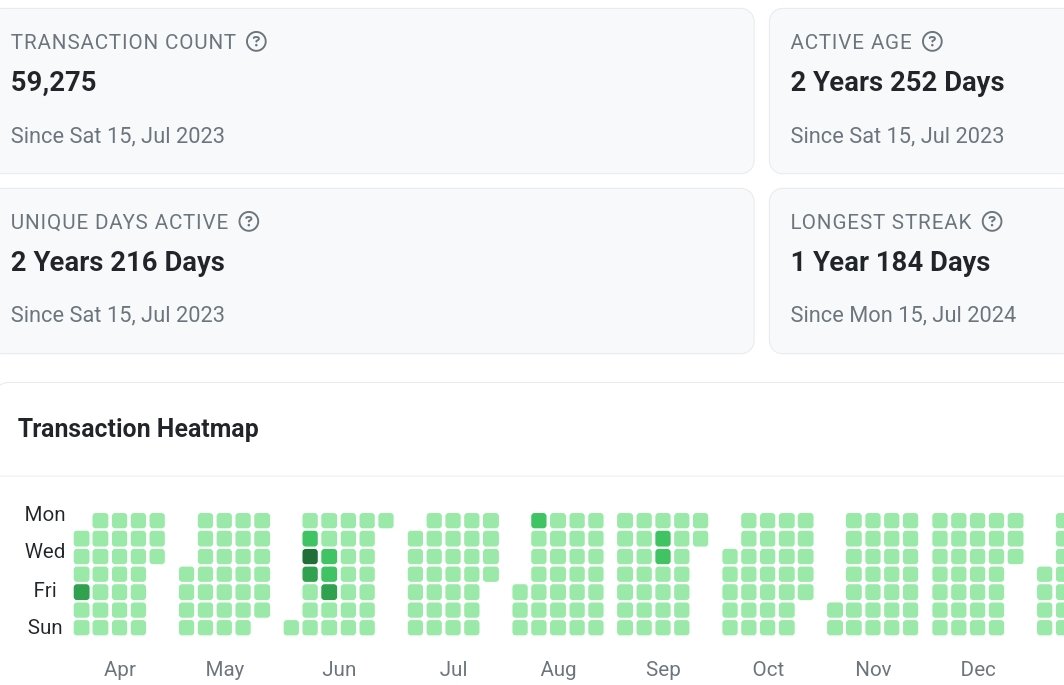Select the TRANSACTION COUNT label
Screen dimensions: 1064x685
(124, 42)
